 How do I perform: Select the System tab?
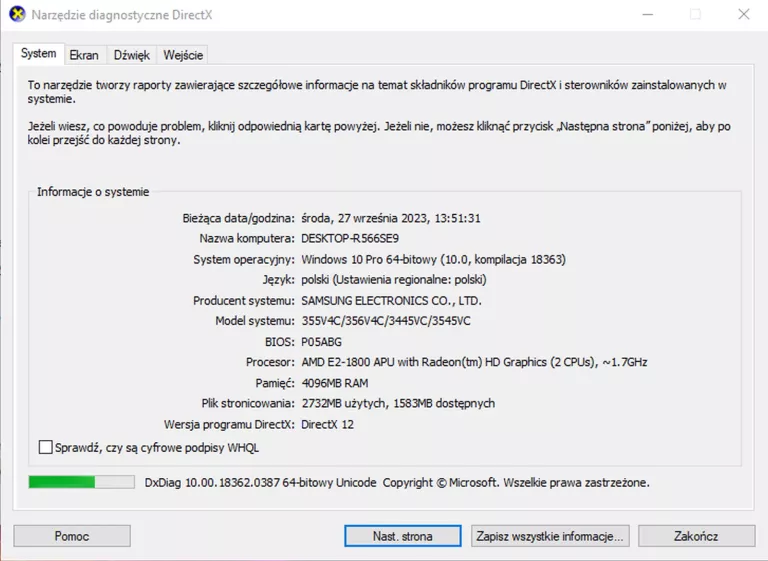38,53
